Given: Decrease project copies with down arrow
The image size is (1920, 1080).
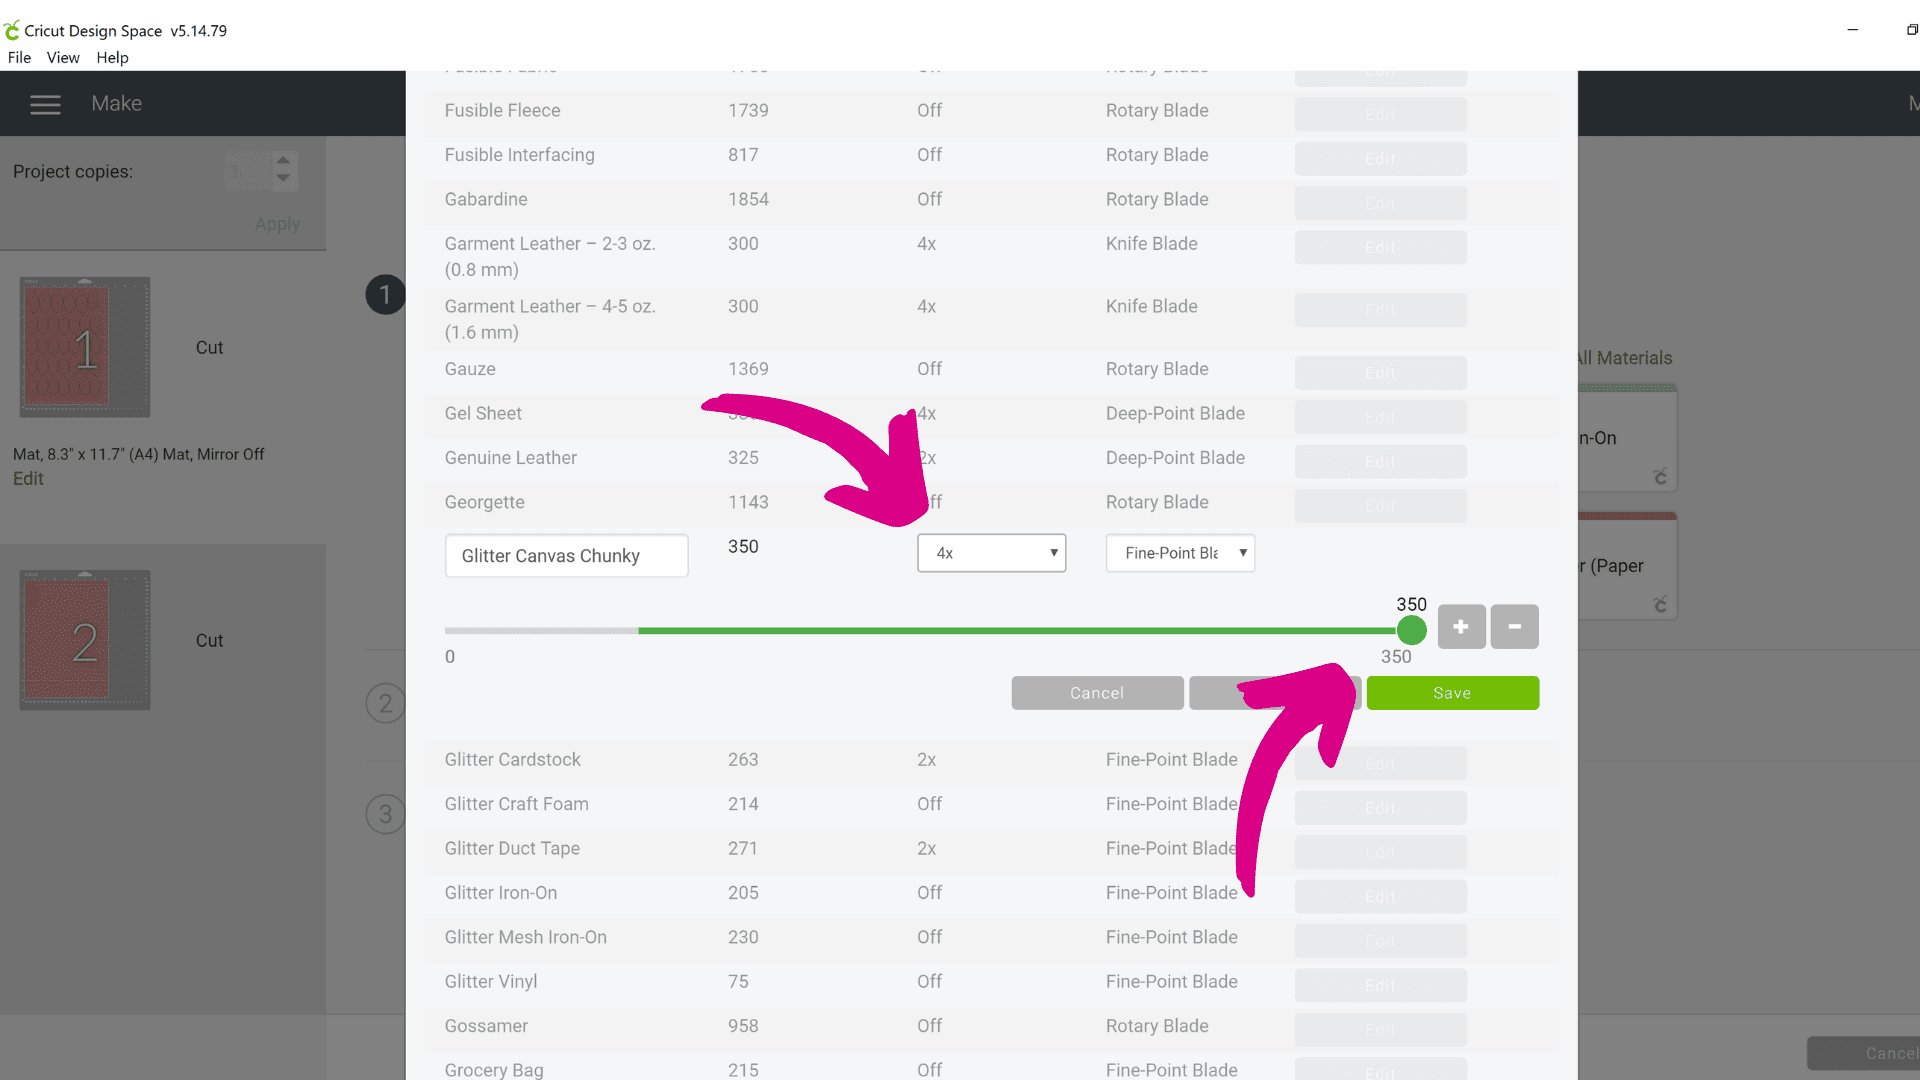Looking at the screenshot, I should 284,179.
